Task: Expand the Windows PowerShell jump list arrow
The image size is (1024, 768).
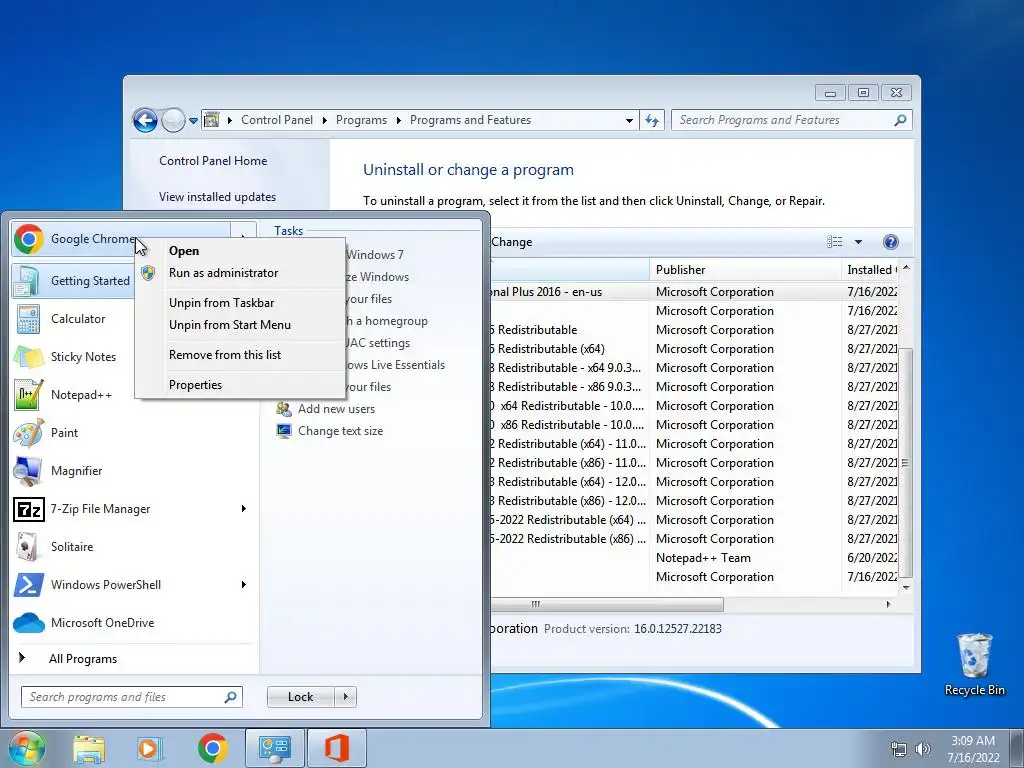Action: click(x=244, y=584)
